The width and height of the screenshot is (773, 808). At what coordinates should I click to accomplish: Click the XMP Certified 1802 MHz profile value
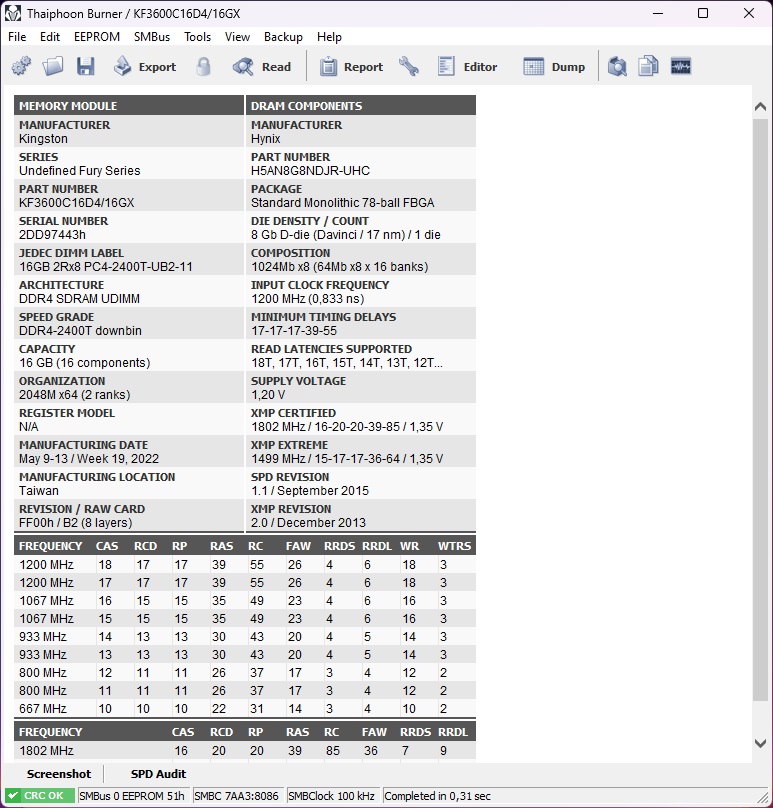click(347, 427)
